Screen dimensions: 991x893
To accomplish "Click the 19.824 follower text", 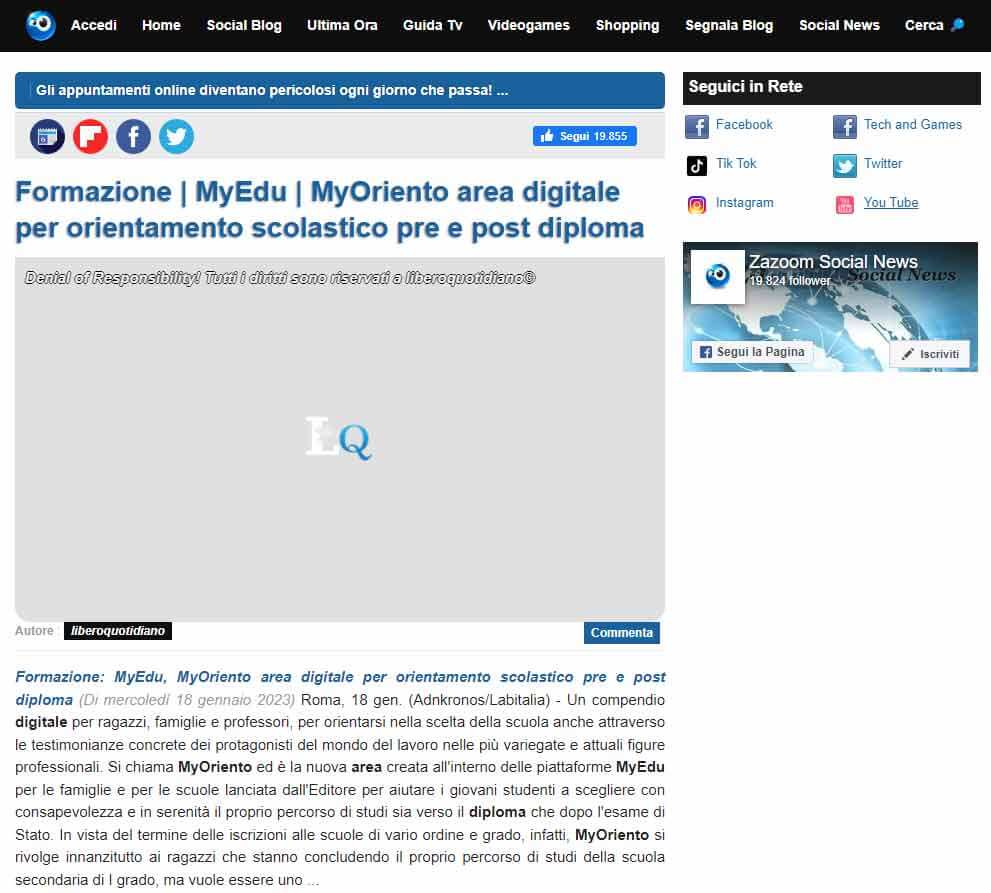I will (x=790, y=281).
